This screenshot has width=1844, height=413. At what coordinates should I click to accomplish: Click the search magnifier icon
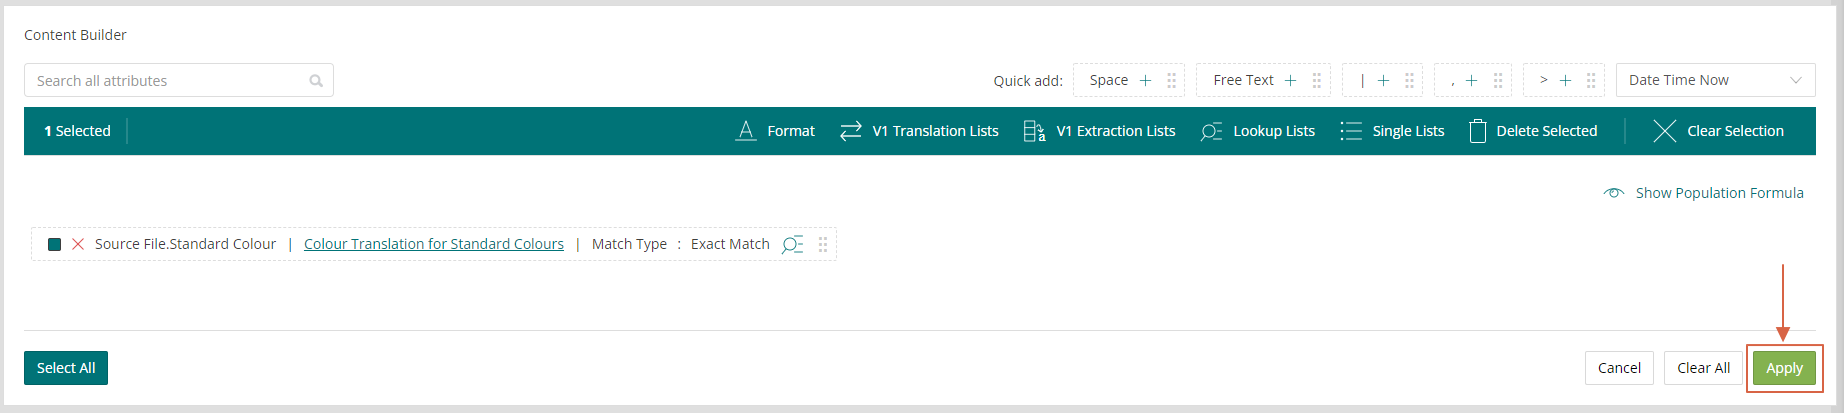316,81
